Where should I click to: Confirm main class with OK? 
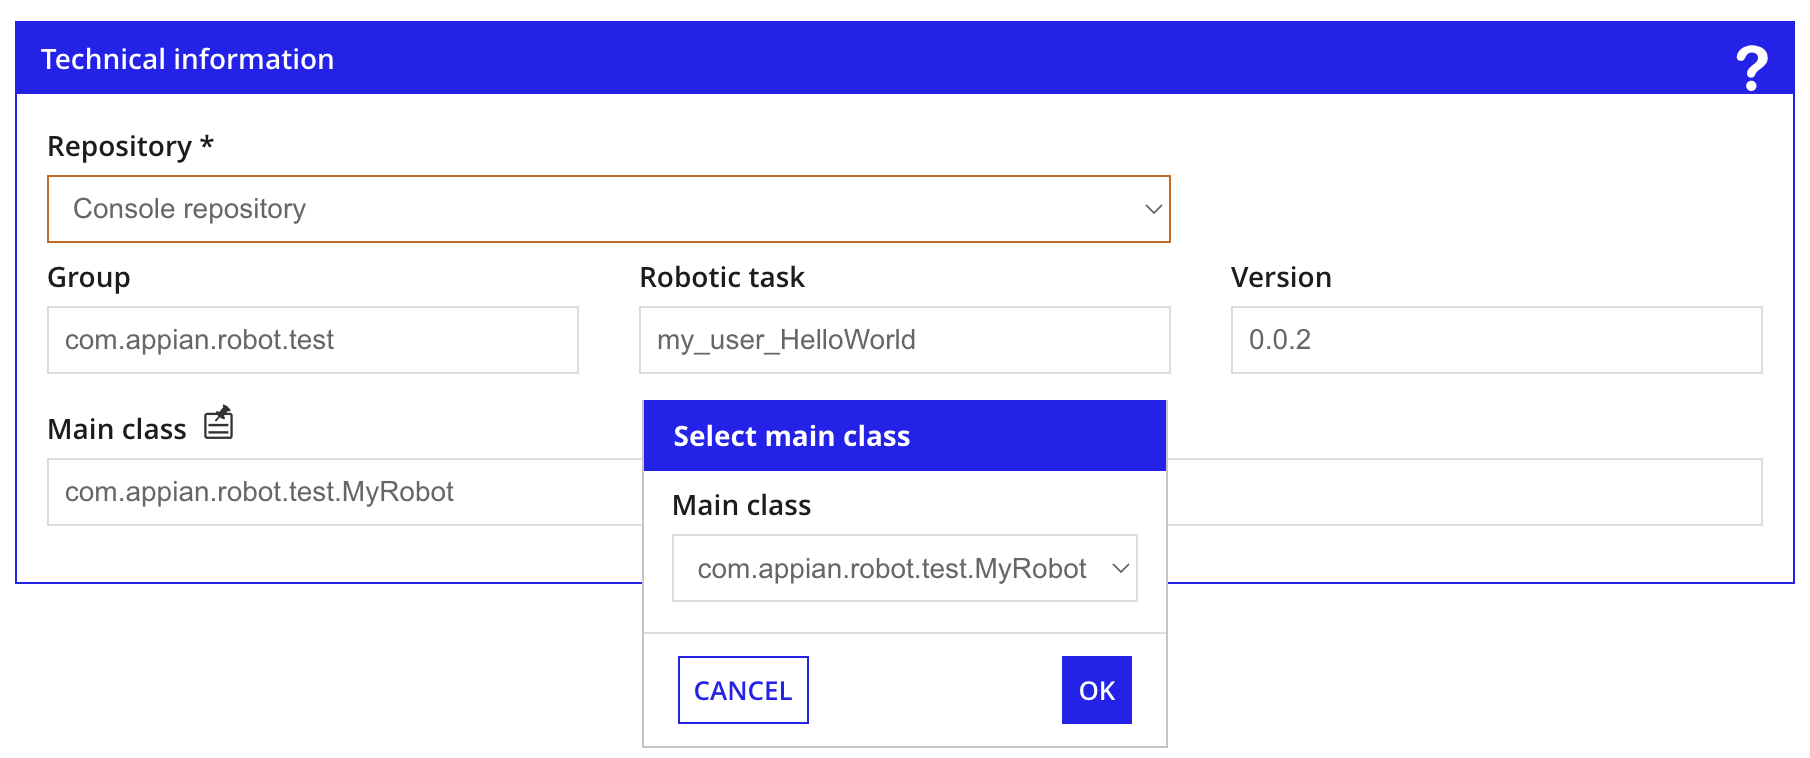pos(1097,690)
